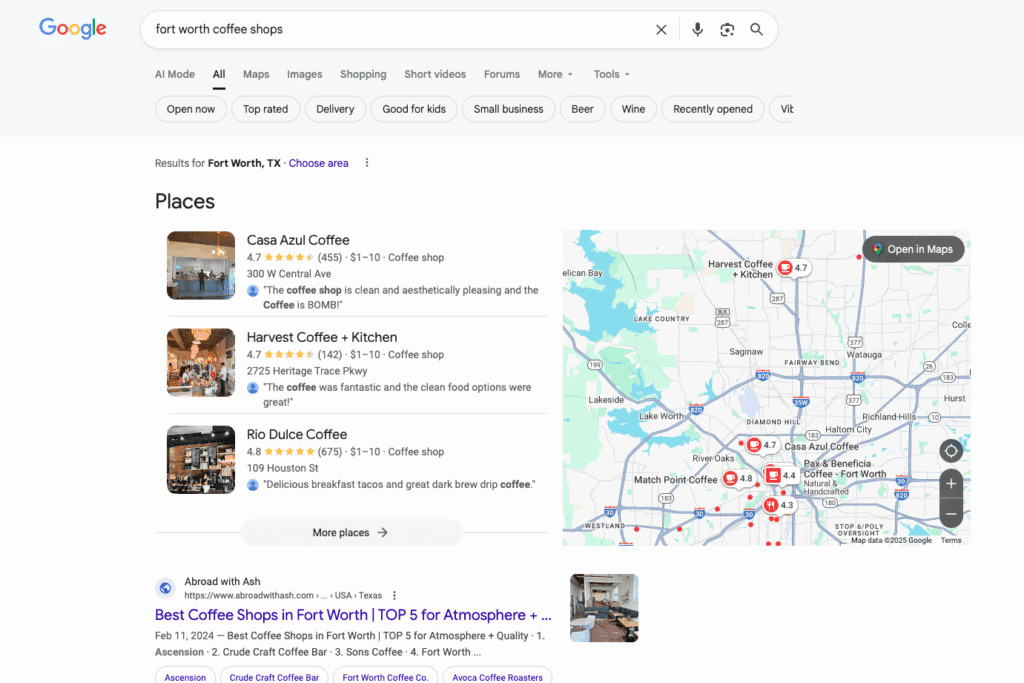Screen dimensions: 1024x683
Task: Click the search magnifier icon
Action: [x=756, y=30]
